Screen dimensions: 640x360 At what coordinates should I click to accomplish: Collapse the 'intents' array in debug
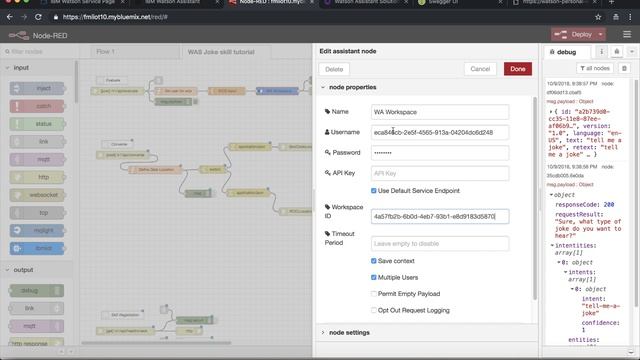566,272
